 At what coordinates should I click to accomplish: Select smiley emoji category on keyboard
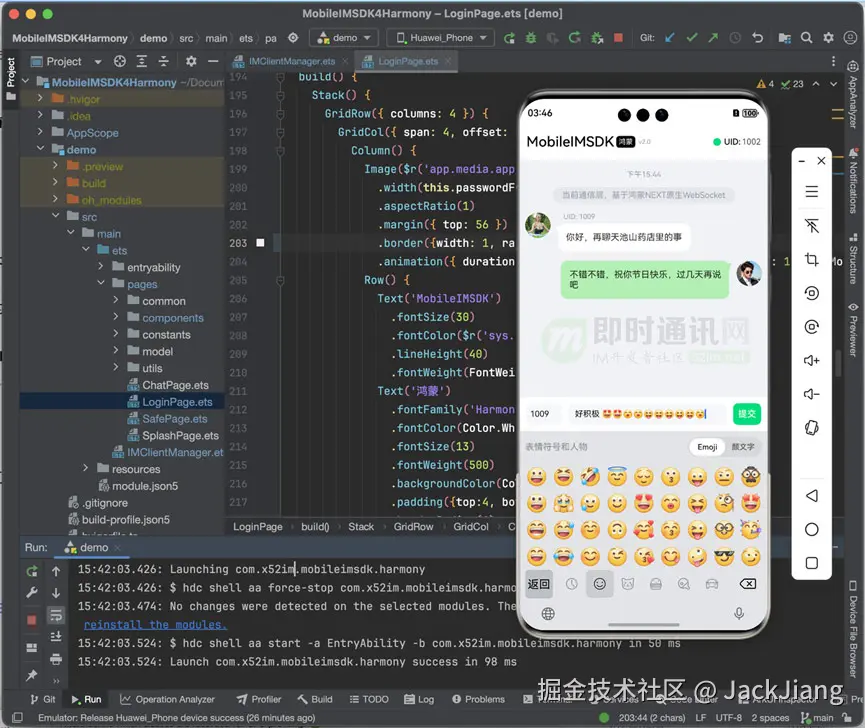pyautogui.click(x=600, y=584)
